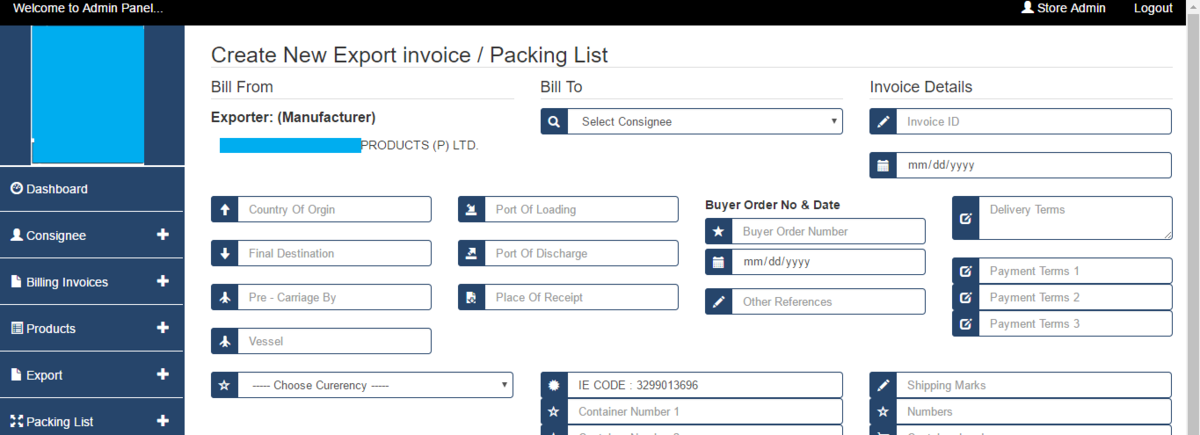The width and height of the screenshot is (1200, 435).
Task: Focus the Pre - Carriage By field
Action: click(x=334, y=298)
